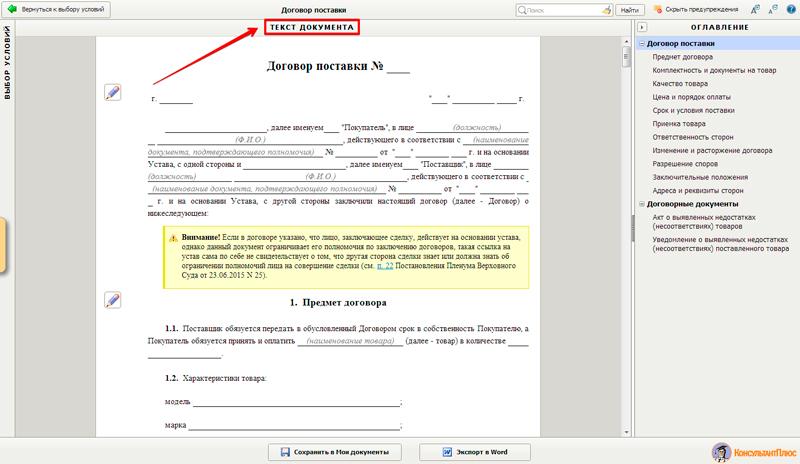800x464 pixels.
Task: Click the blank line after модель
Action: pos(296,402)
